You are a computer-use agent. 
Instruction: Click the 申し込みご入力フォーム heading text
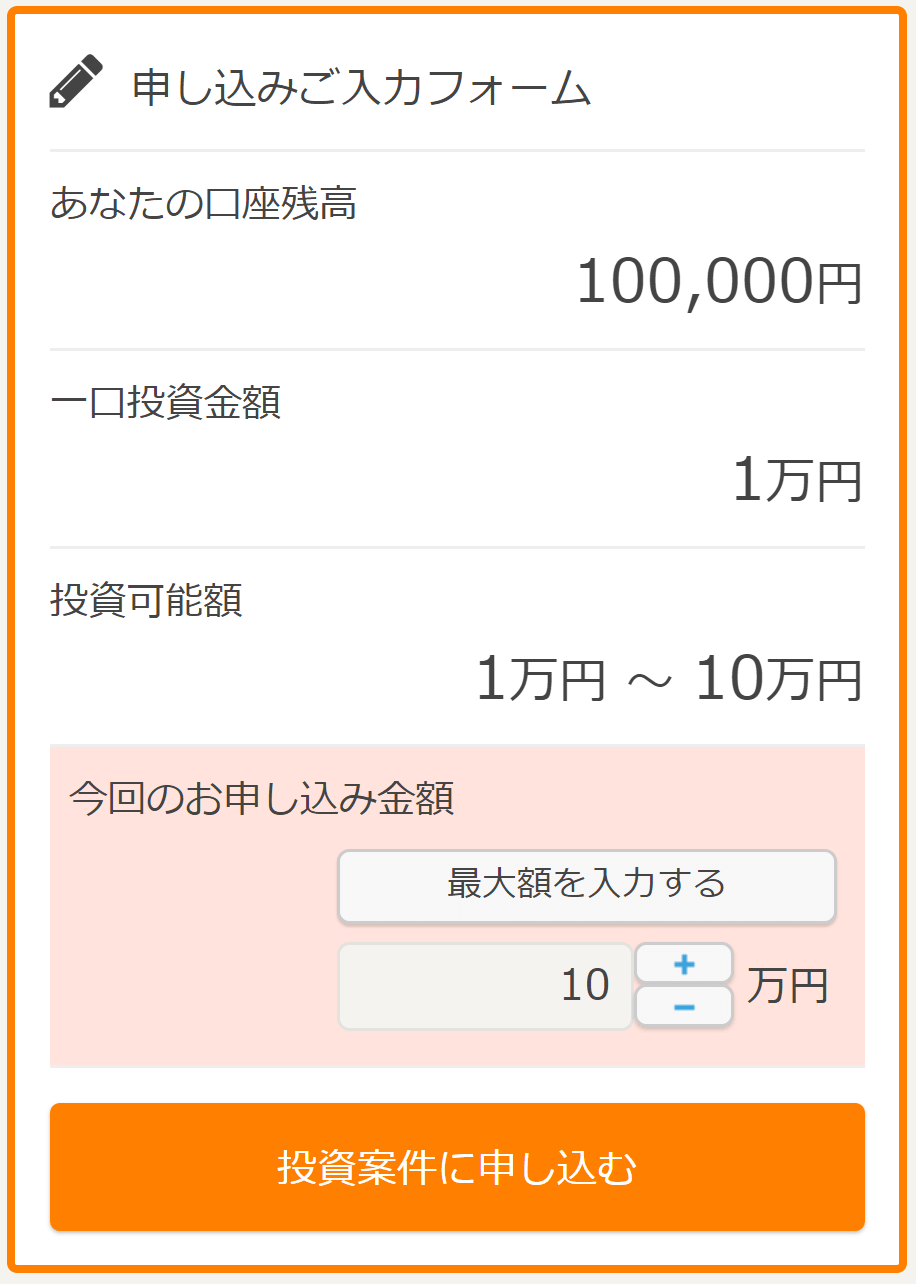[362, 88]
